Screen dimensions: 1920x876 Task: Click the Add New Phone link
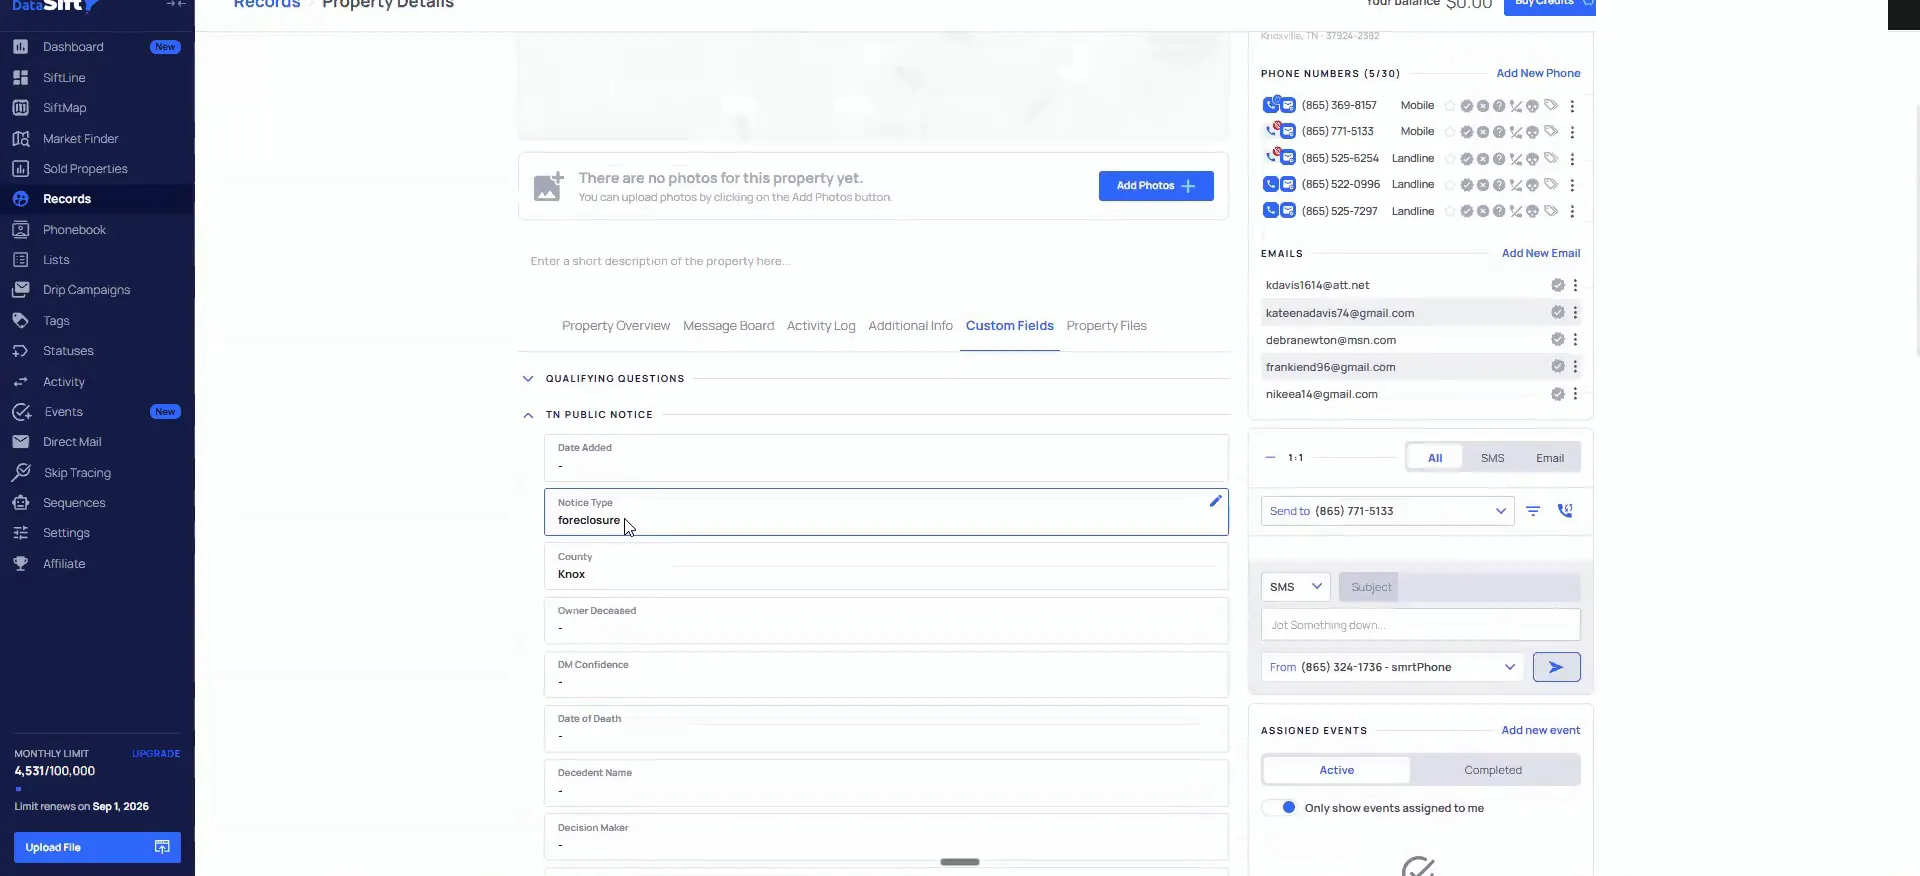(x=1538, y=73)
